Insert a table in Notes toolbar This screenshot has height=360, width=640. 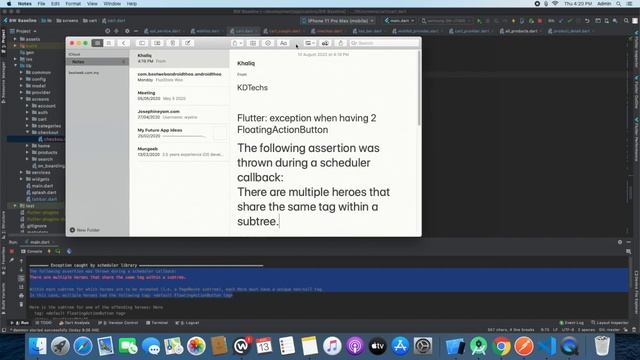tap(253, 43)
